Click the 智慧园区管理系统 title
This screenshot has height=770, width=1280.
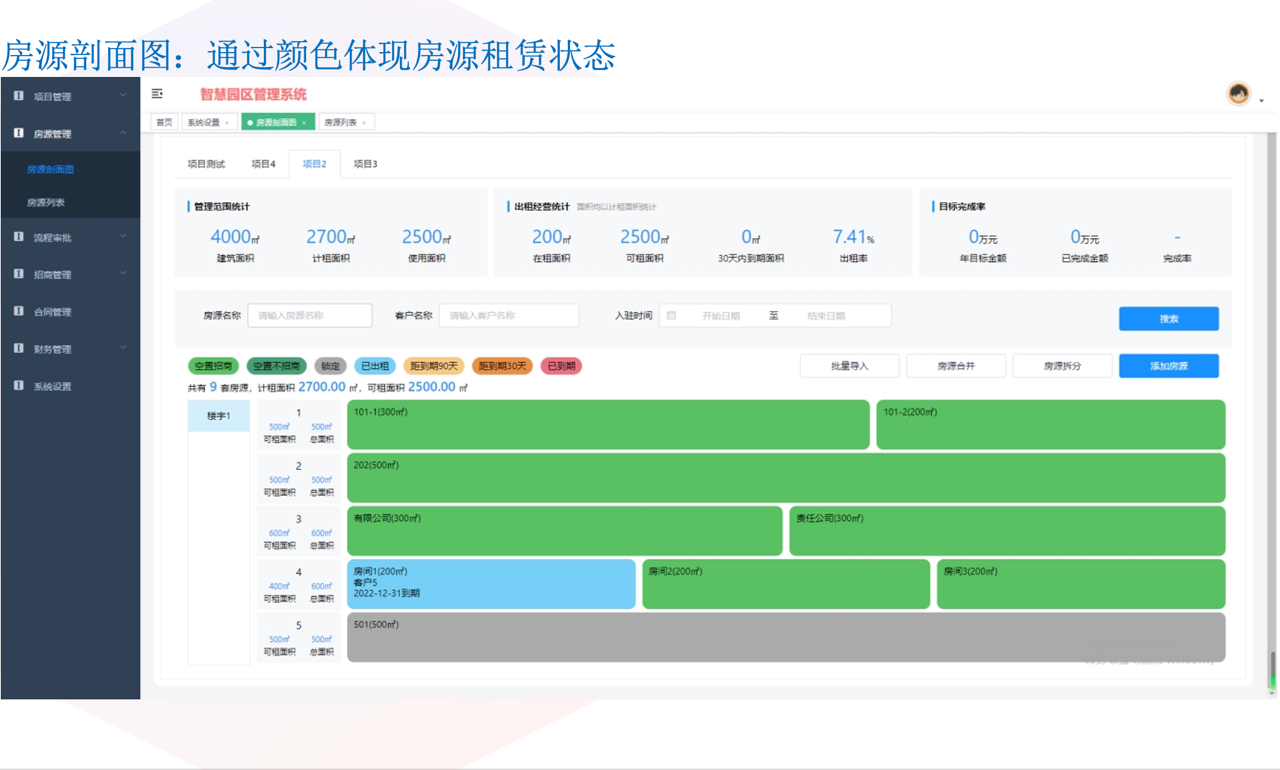[x=253, y=94]
